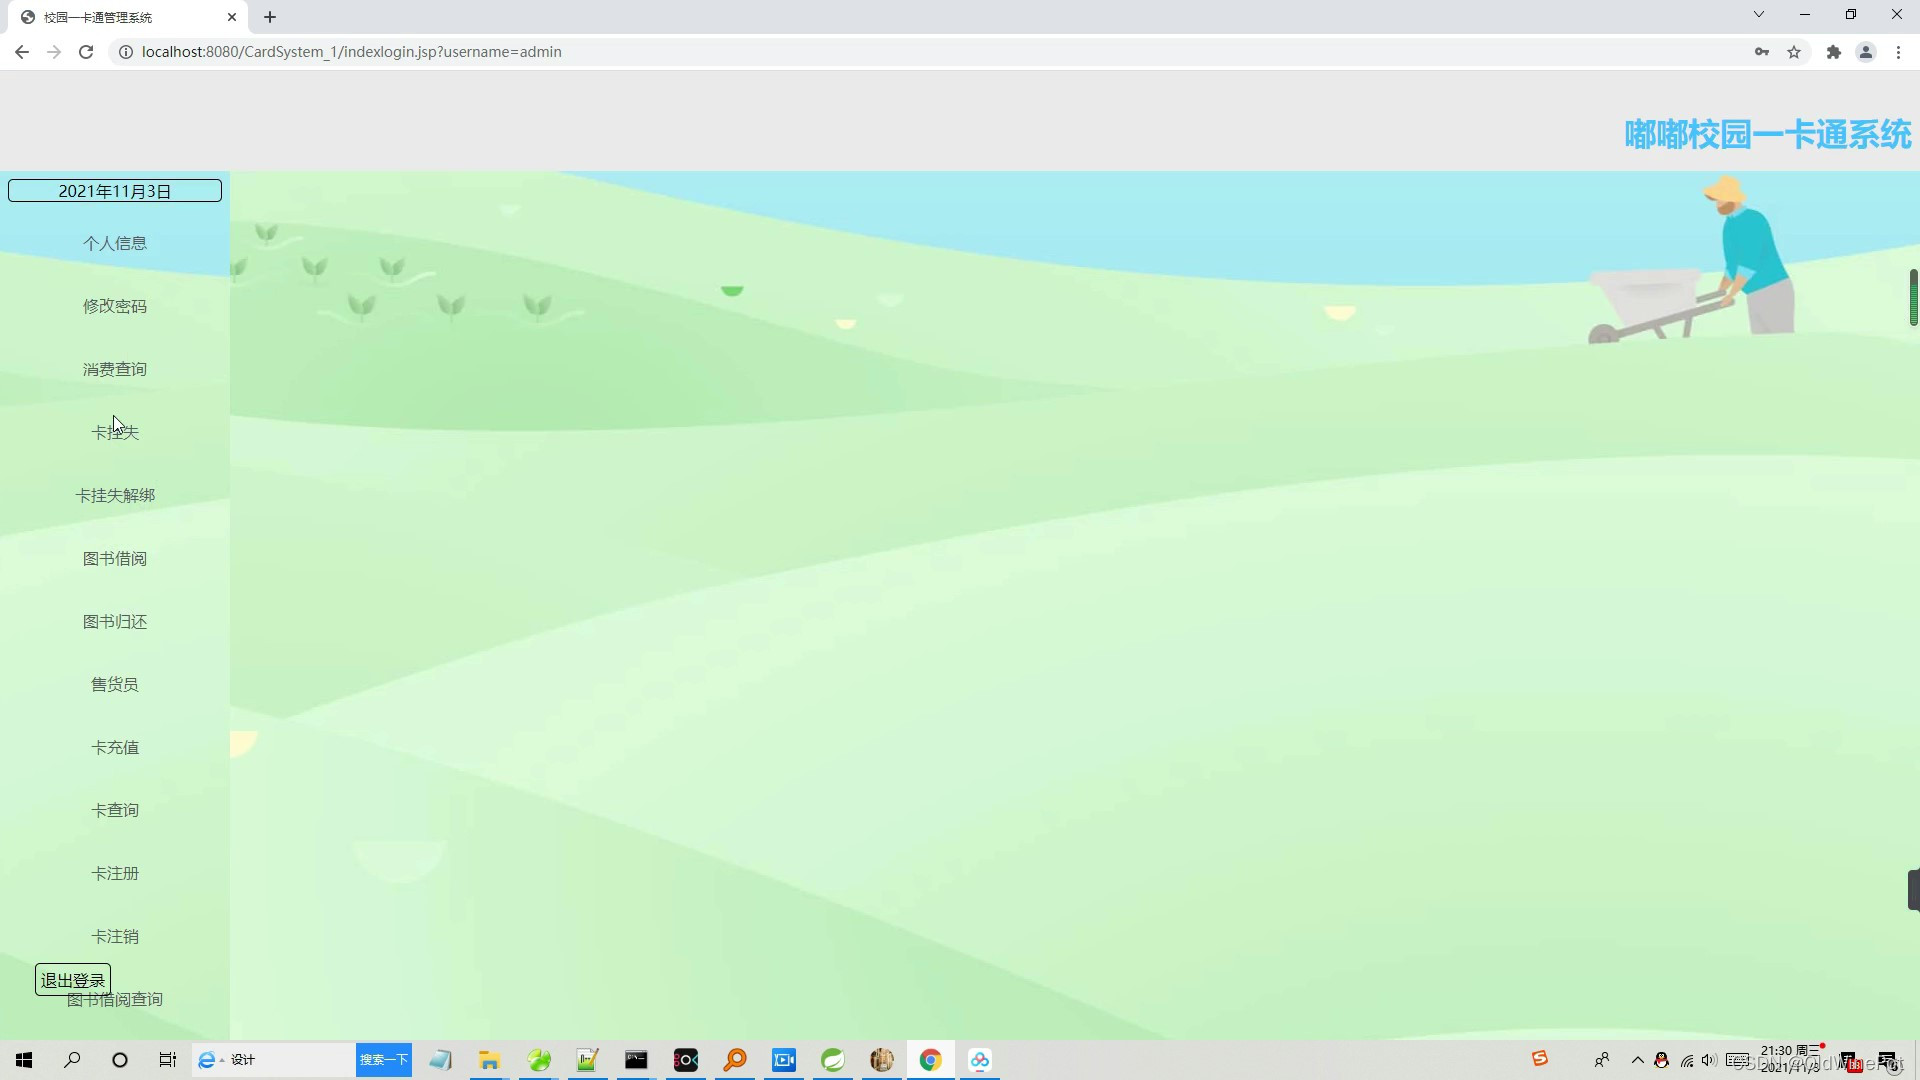The image size is (1920, 1080).
Task: Click the saved password key icon
Action: tap(1762, 52)
